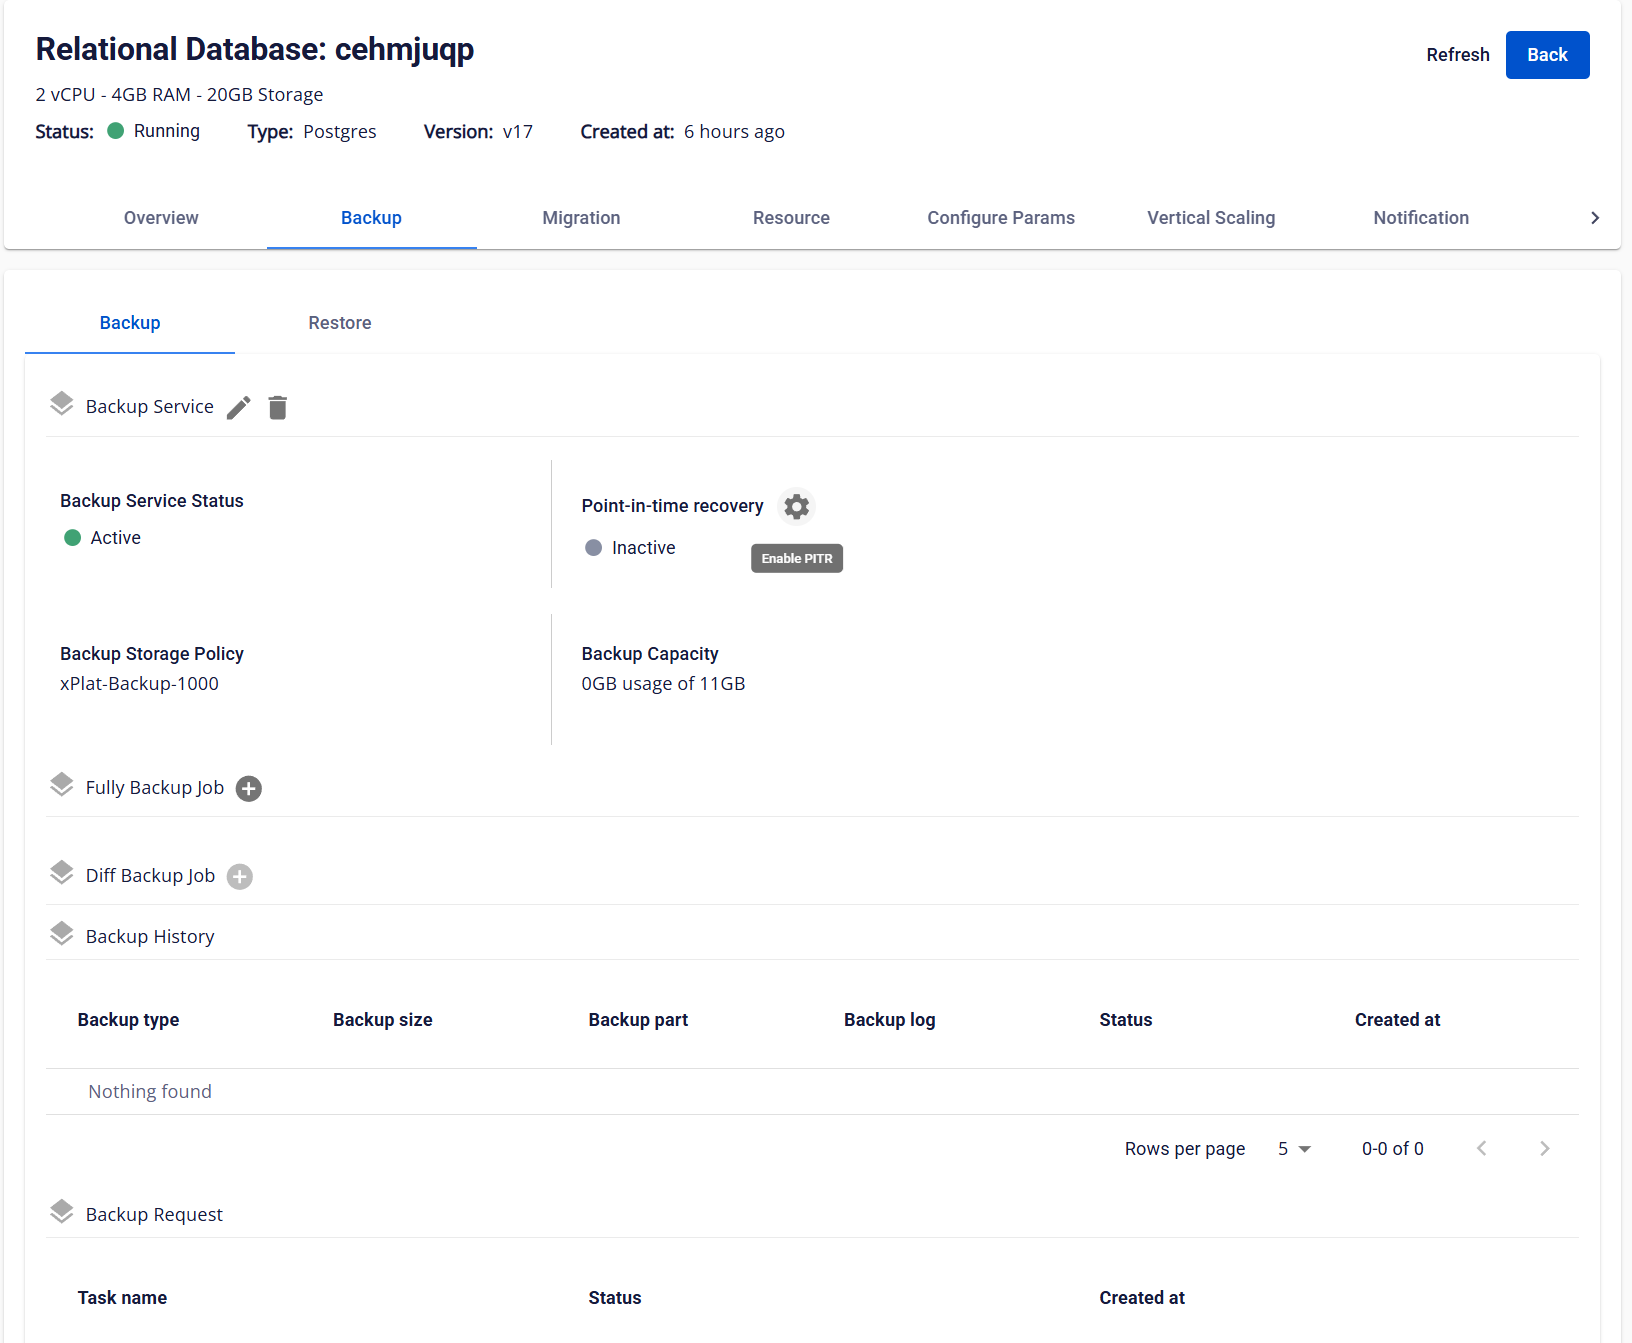Click the layers icon beside Backup Request
Viewport: 1632px width, 1343px height.
[x=62, y=1212]
